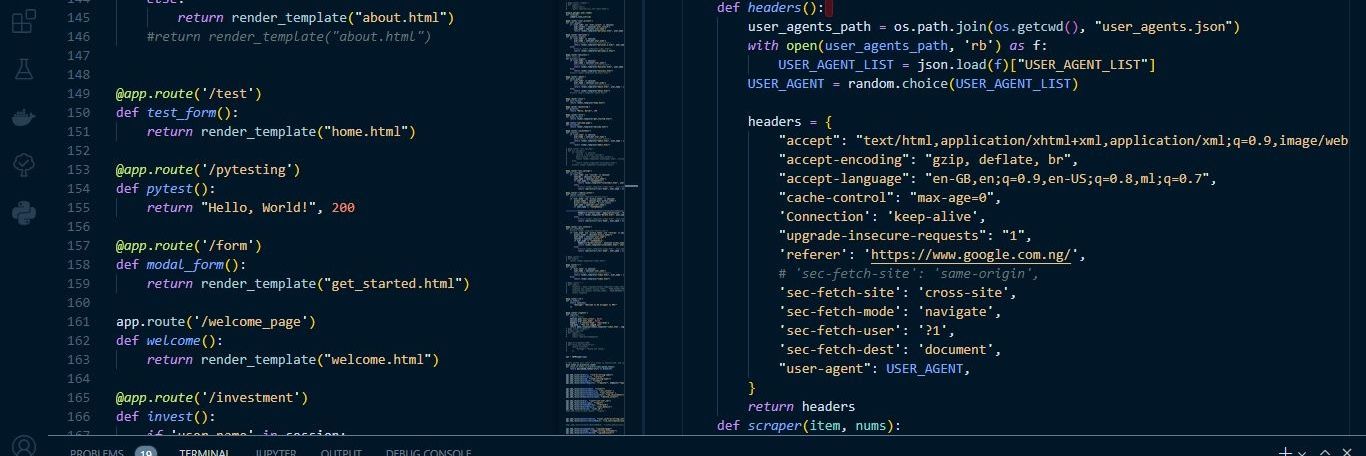Click commented 'sec-fetch-site': 'same-origin' line
The height and width of the screenshot is (456, 1366).
[x=909, y=273]
